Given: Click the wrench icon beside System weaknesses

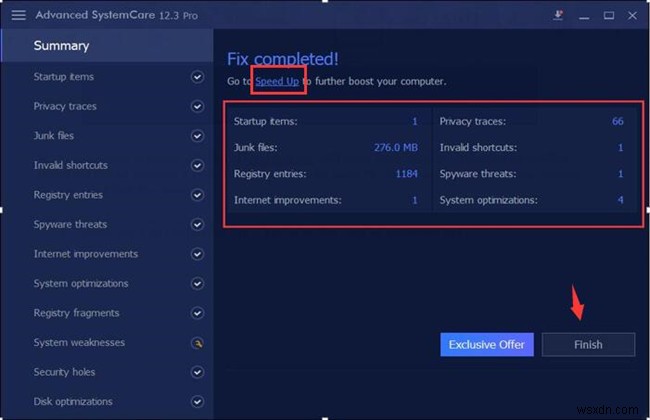Looking at the screenshot, I should click(197, 343).
